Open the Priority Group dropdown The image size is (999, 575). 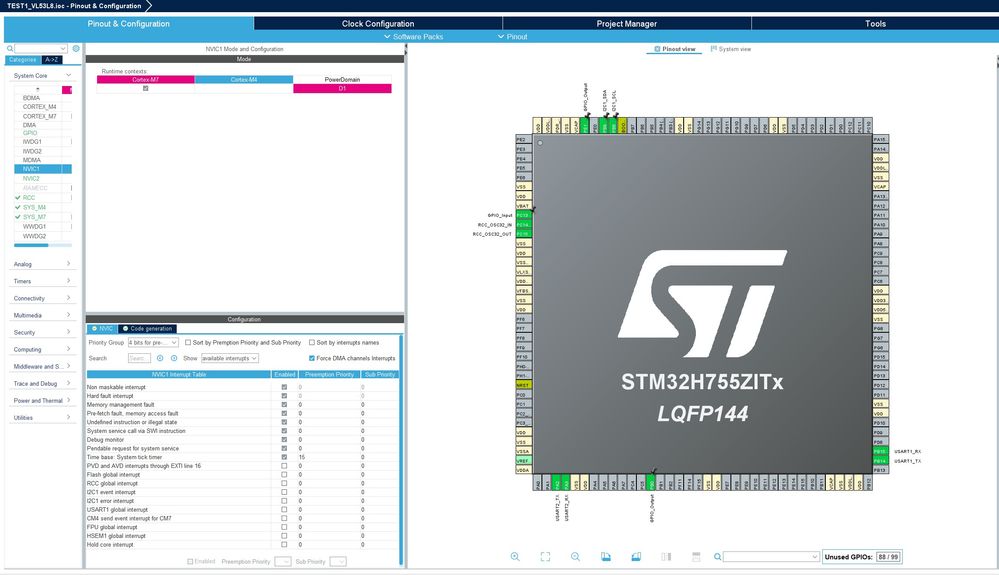pyautogui.click(x=153, y=343)
